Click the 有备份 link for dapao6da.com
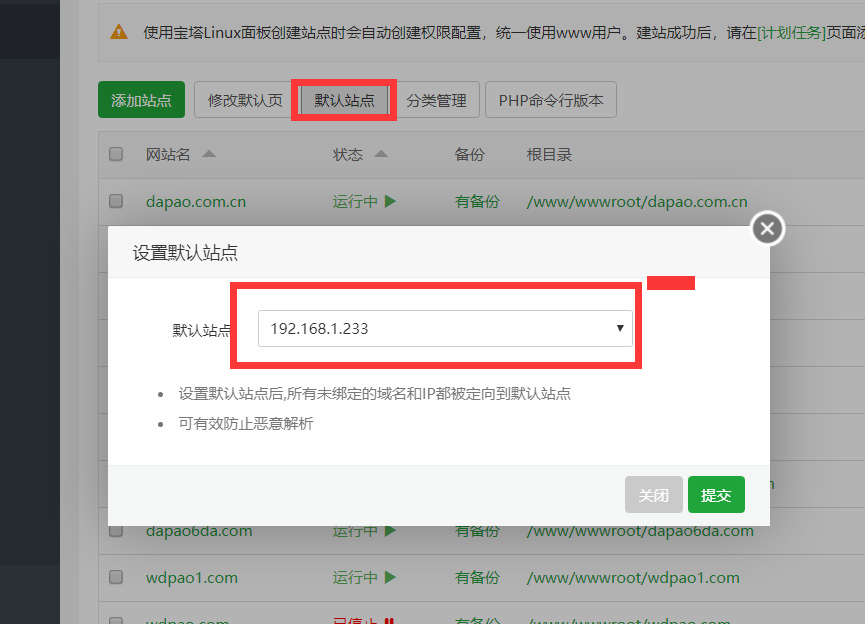 pos(477,530)
